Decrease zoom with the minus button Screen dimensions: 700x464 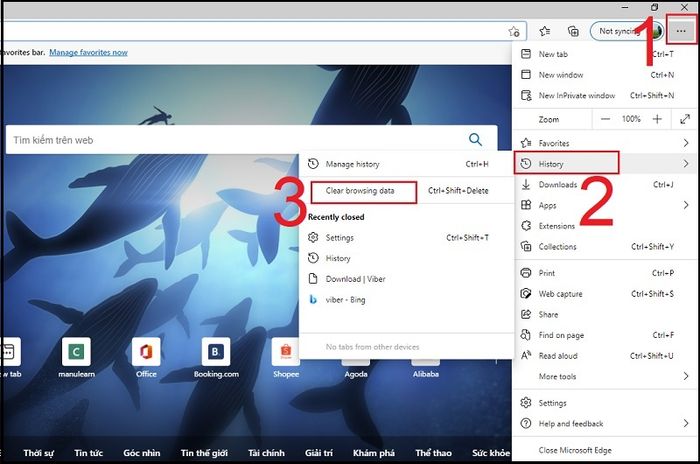pos(605,119)
